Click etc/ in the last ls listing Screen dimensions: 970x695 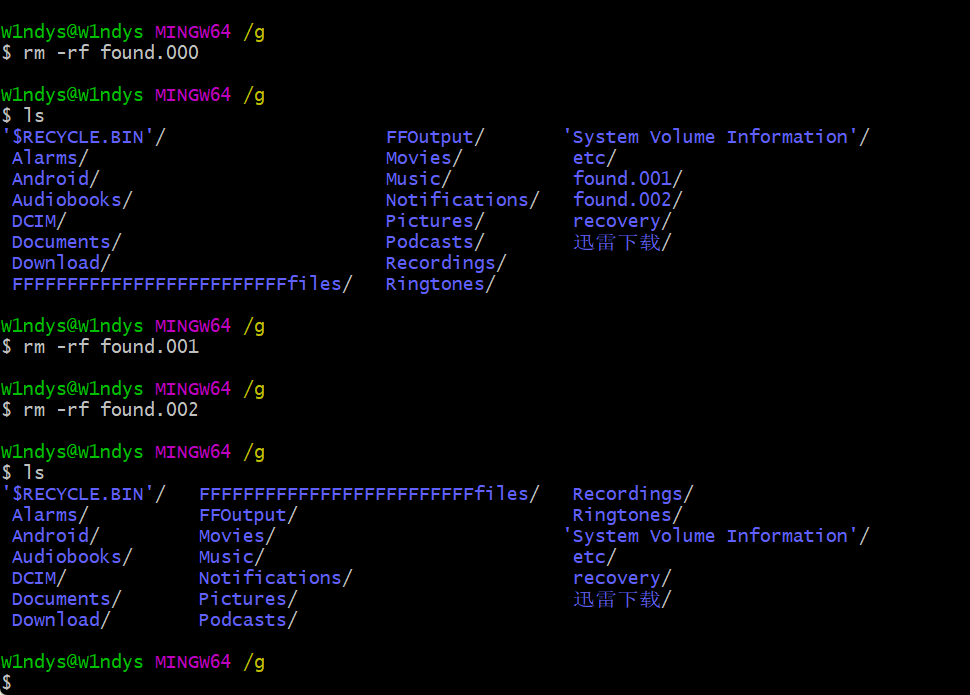[594, 557]
